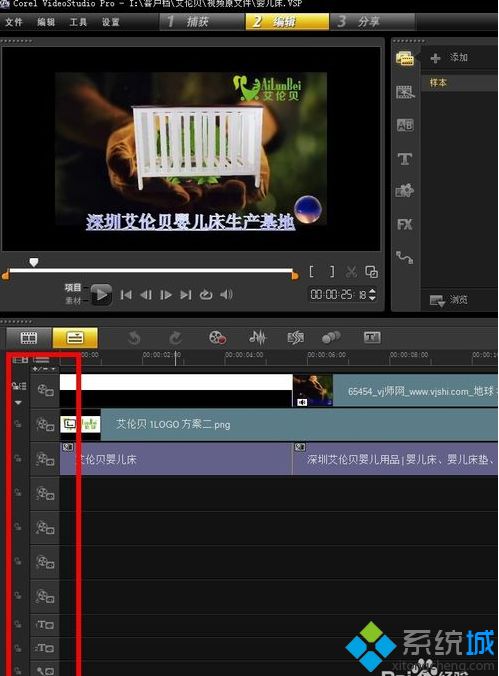Click the left orange trim marker
This screenshot has height=676, width=499.
tap(6, 275)
